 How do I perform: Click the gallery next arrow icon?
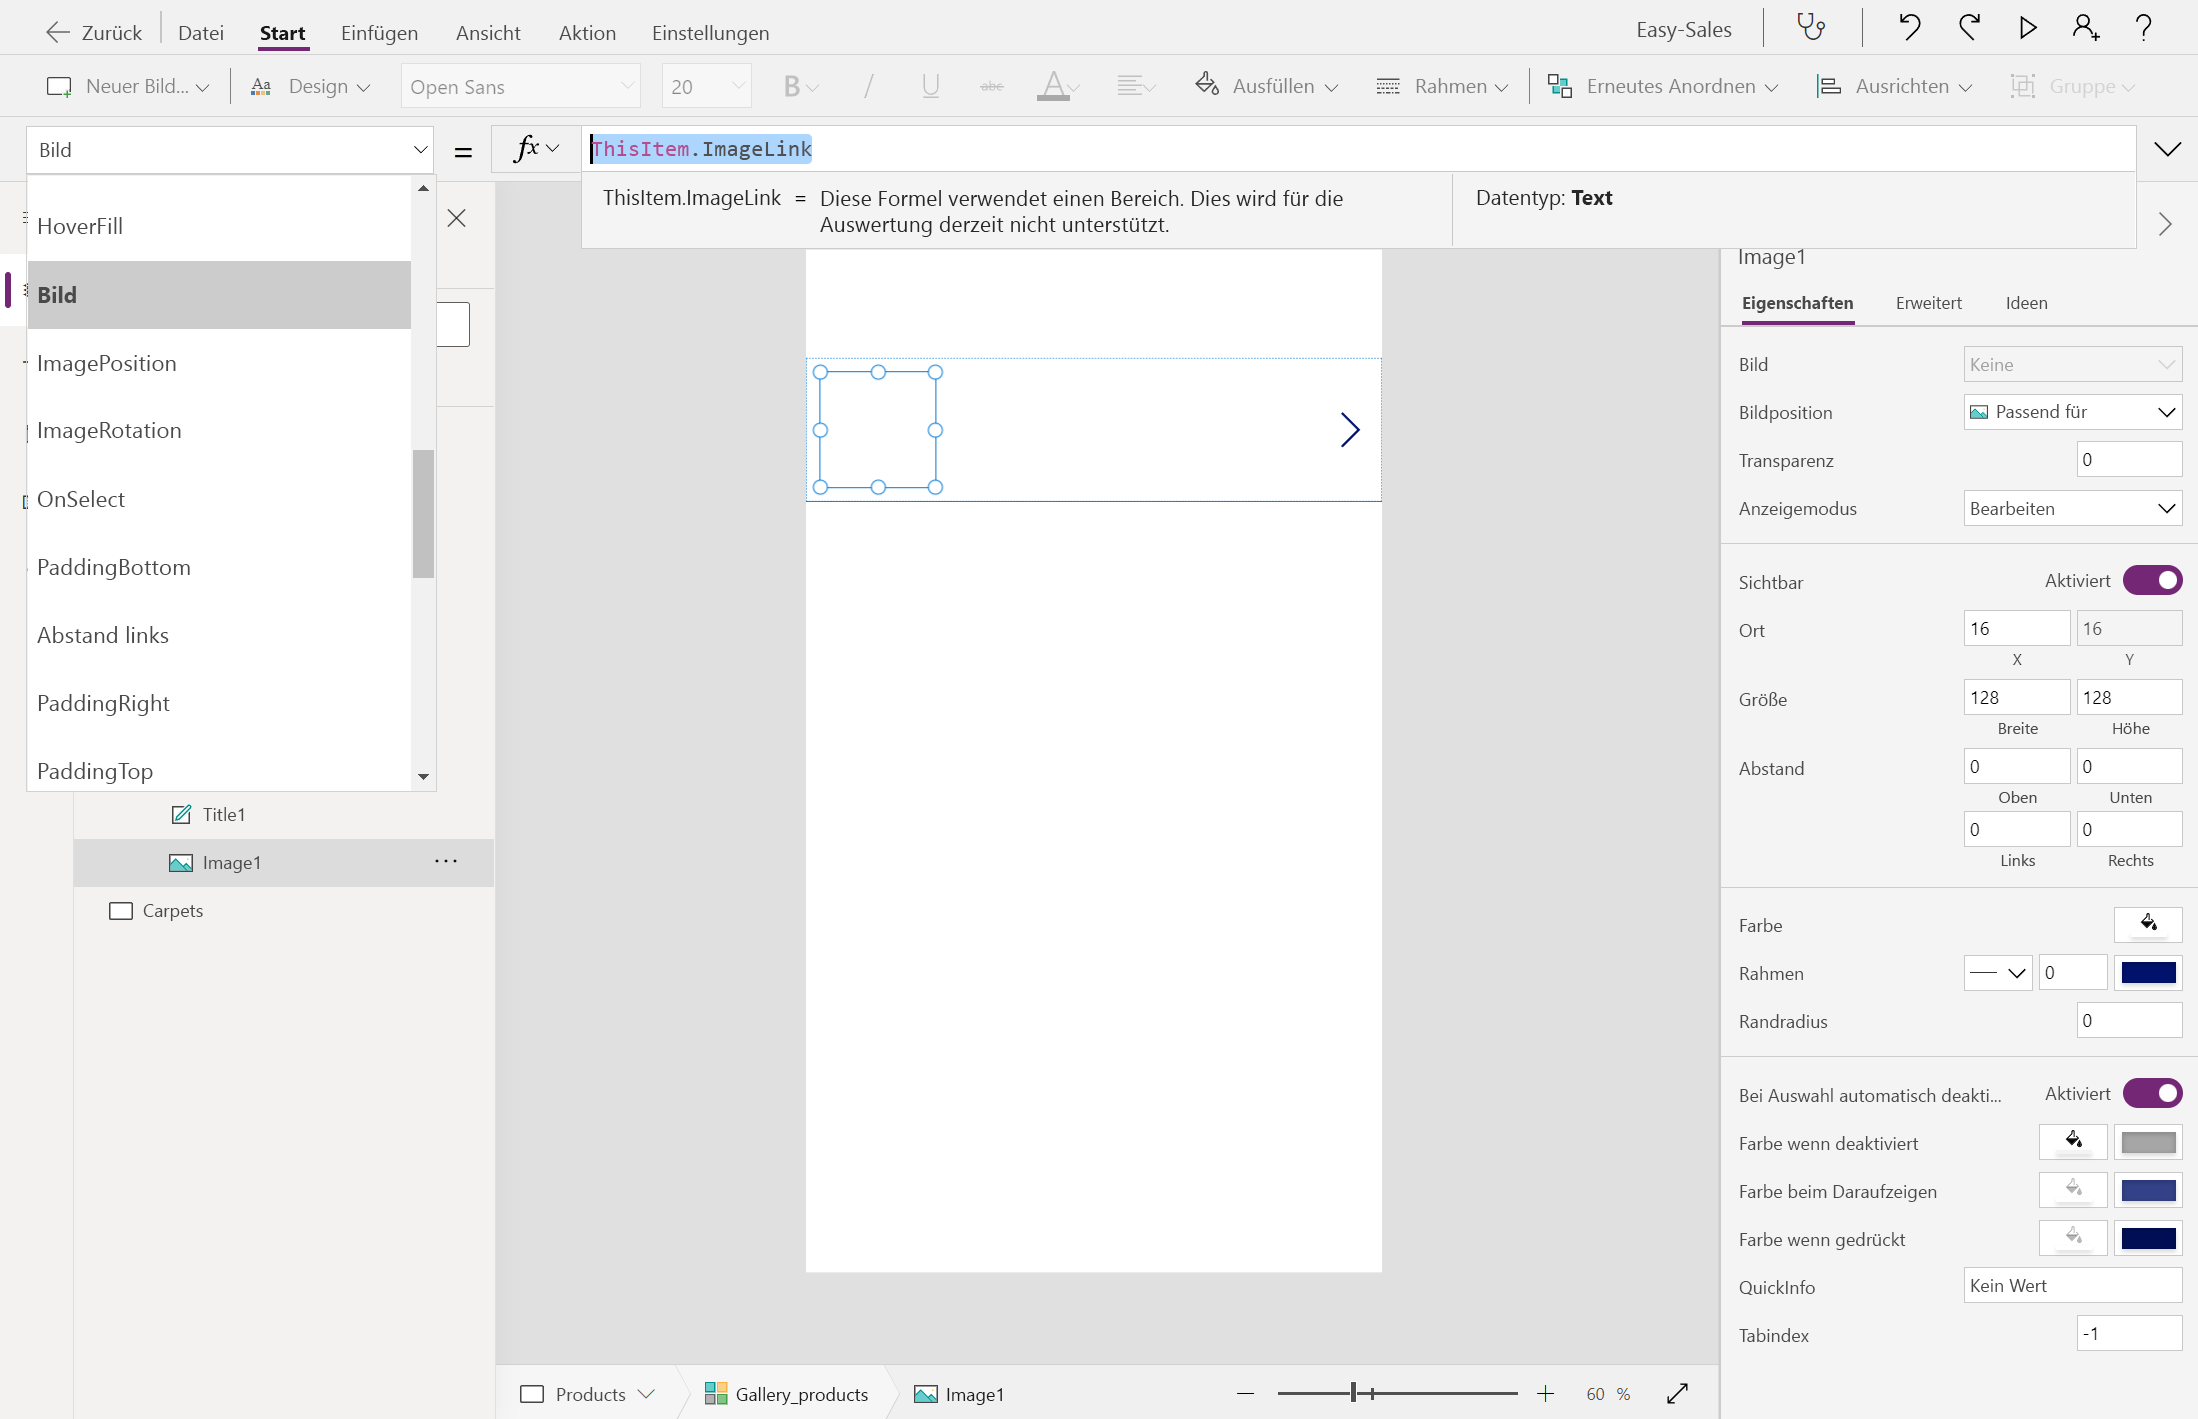tap(1350, 430)
